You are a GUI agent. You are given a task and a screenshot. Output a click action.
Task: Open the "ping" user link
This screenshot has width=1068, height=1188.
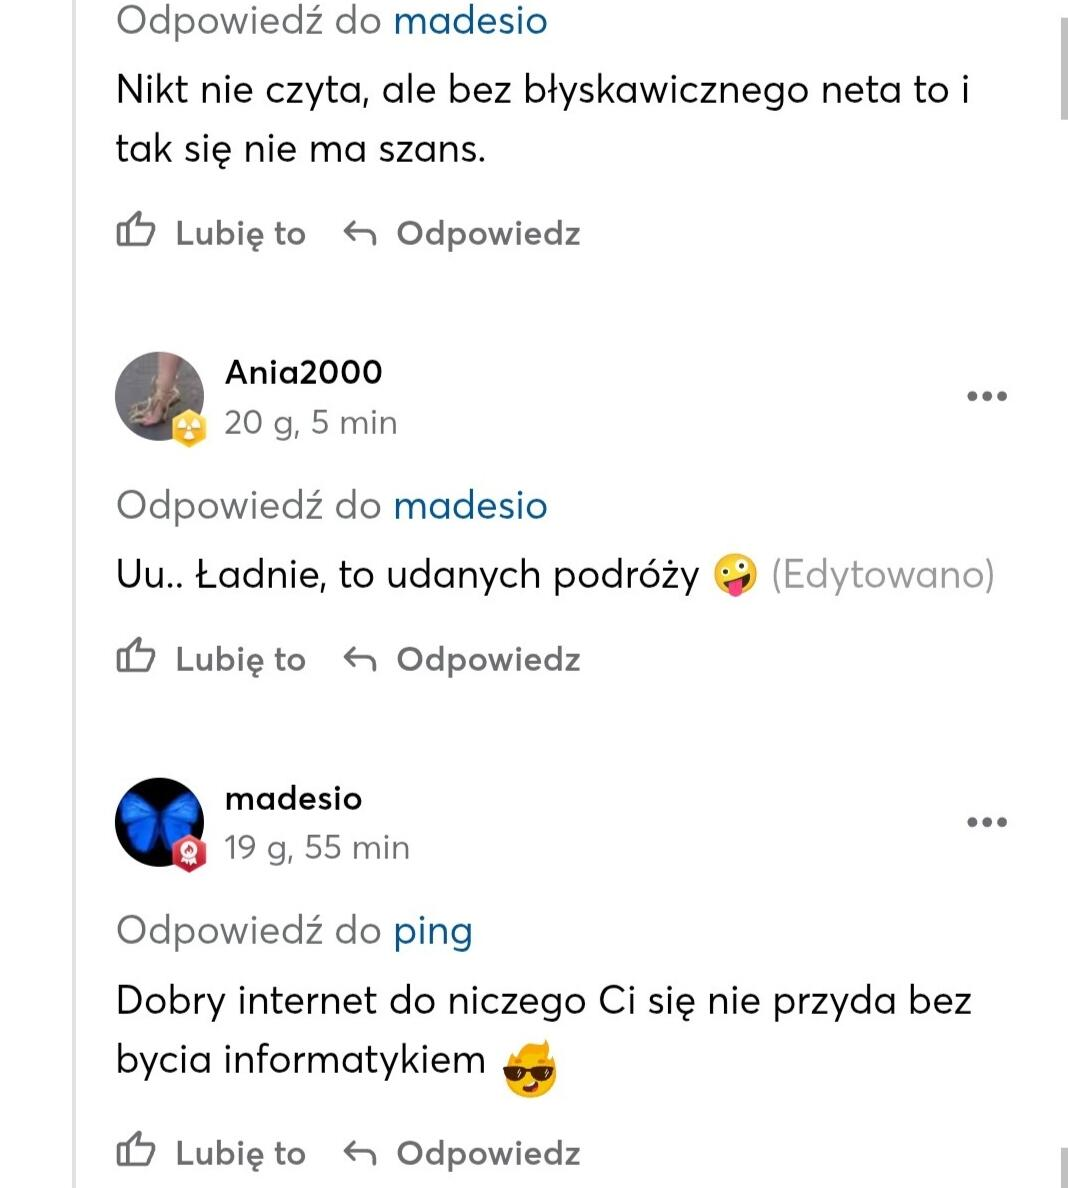432,931
